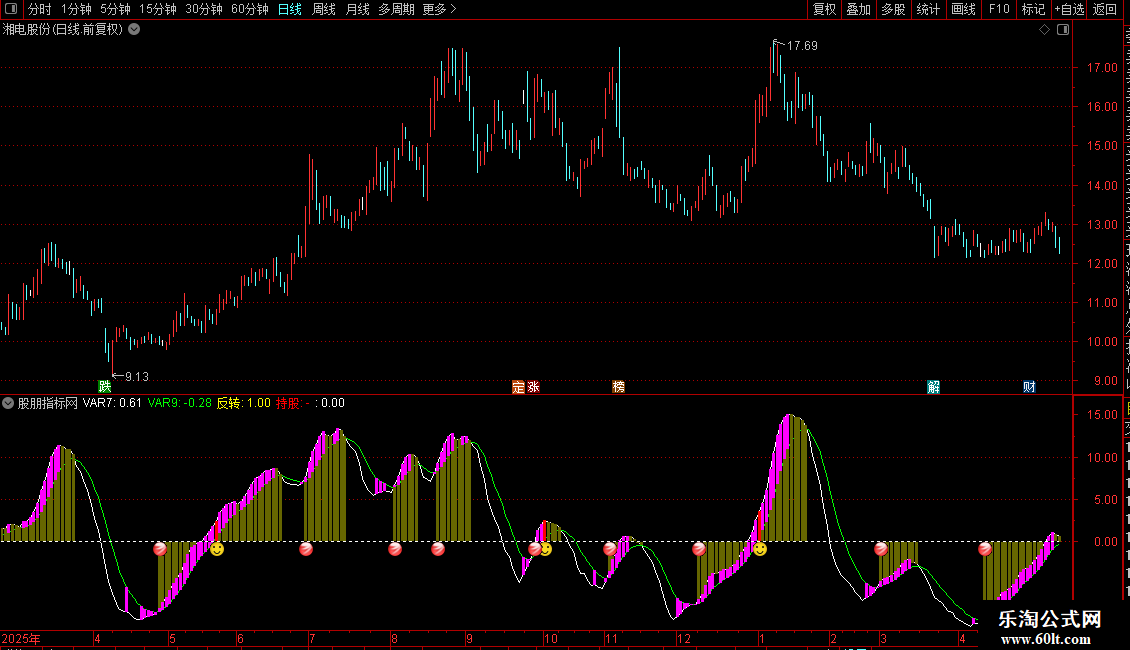Click the 统计 statistics button
The width and height of the screenshot is (1130, 650).
pyautogui.click(x=928, y=9)
